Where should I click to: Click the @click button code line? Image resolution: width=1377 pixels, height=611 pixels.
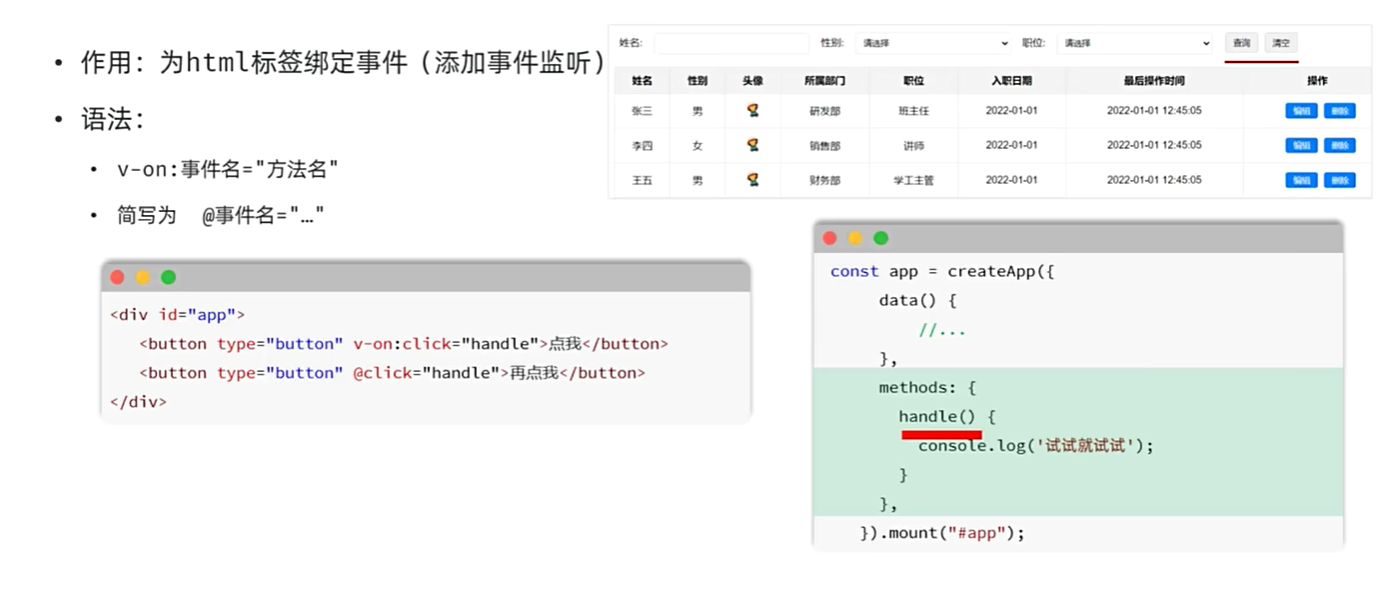(x=392, y=373)
